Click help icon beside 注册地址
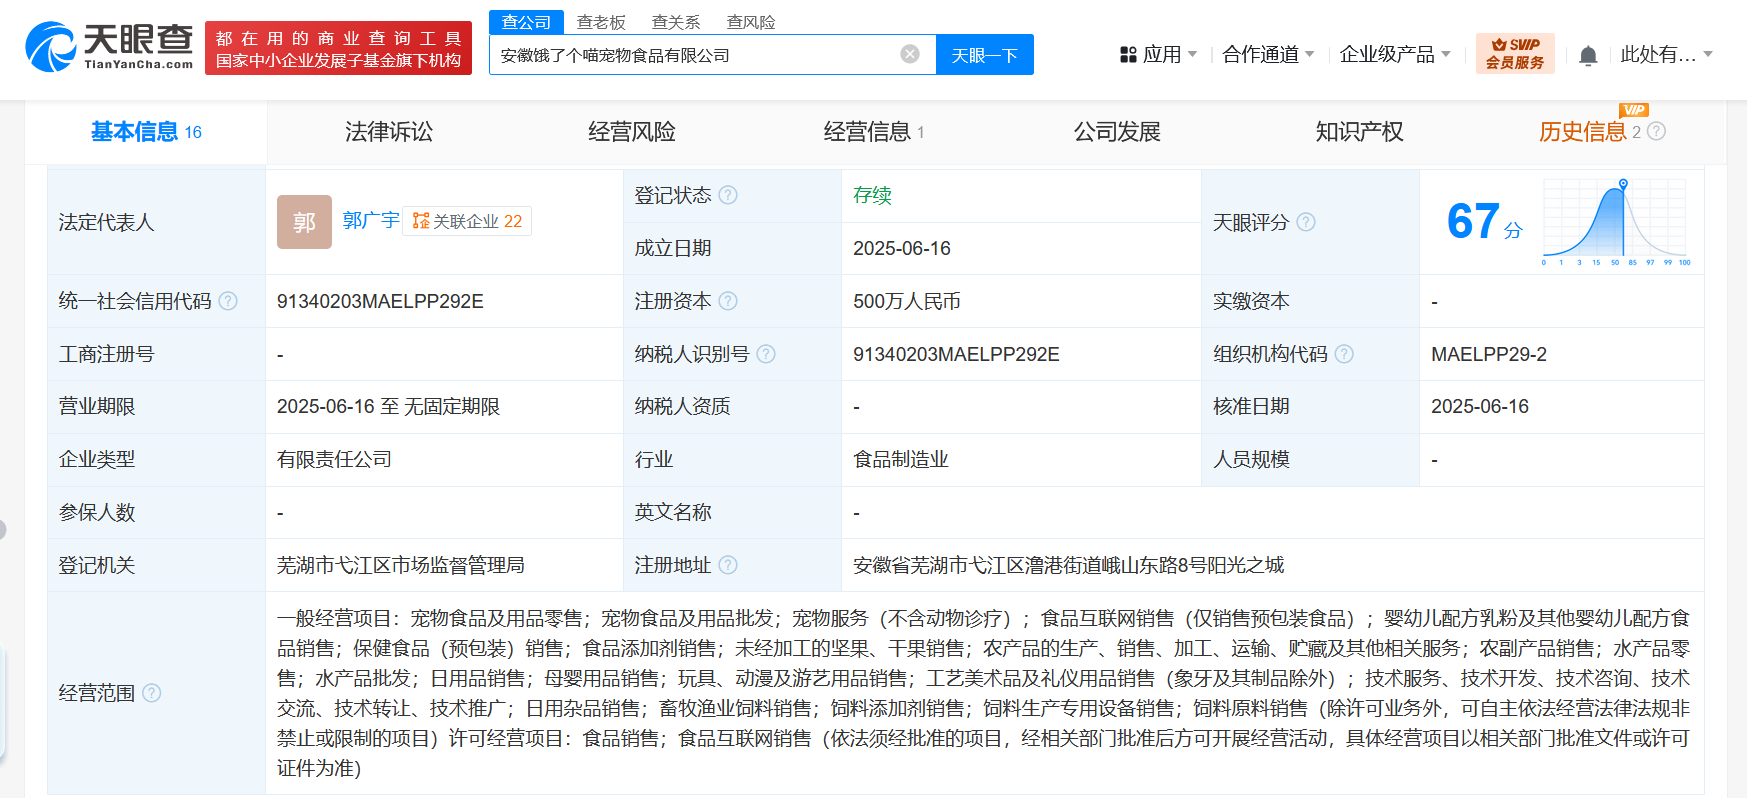The image size is (1747, 798). [728, 565]
